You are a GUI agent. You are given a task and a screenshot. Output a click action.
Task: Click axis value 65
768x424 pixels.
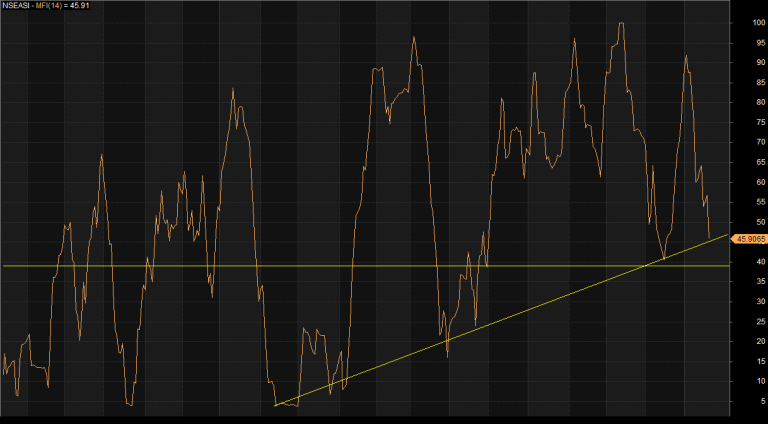pyautogui.click(x=761, y=162)
